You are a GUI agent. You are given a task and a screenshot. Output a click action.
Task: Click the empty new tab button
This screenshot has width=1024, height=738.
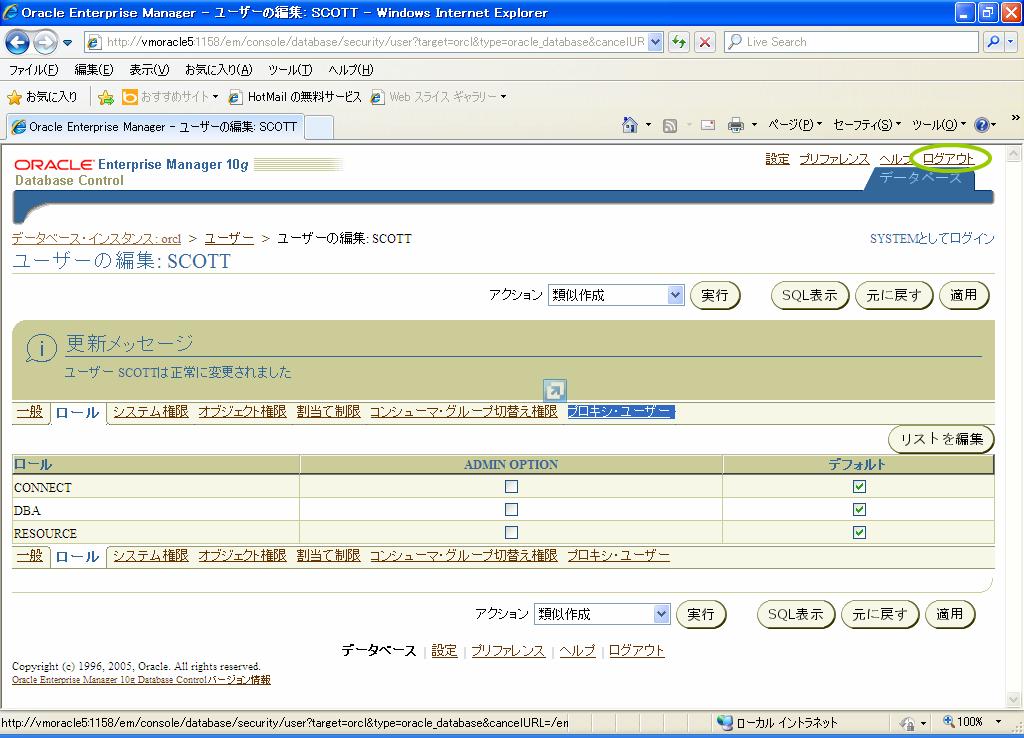click(319, 127)
